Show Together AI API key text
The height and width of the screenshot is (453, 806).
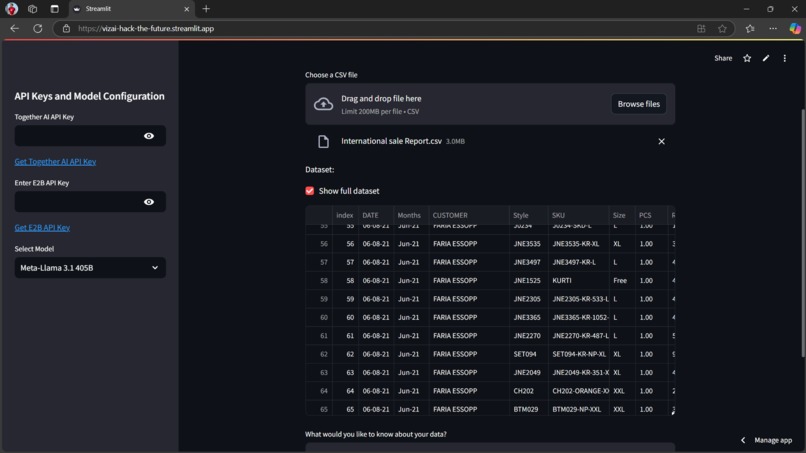pos(149,136)
